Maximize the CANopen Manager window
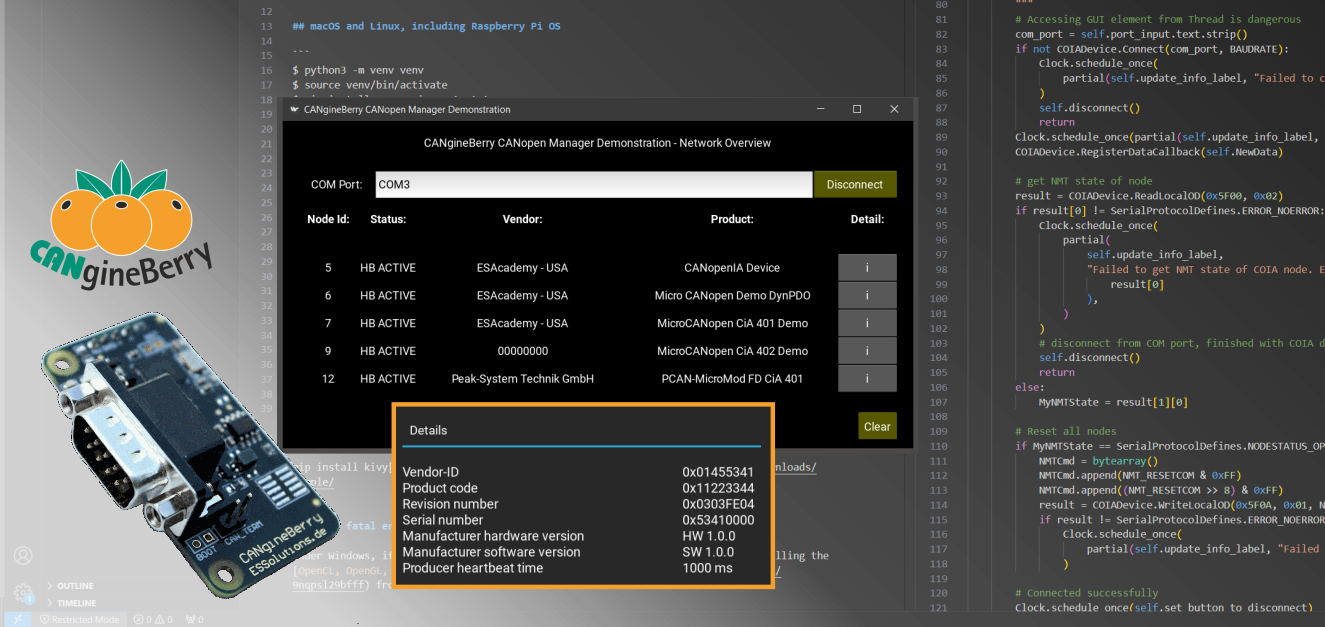The image size is (1325, 627). [x=857, y=109]
